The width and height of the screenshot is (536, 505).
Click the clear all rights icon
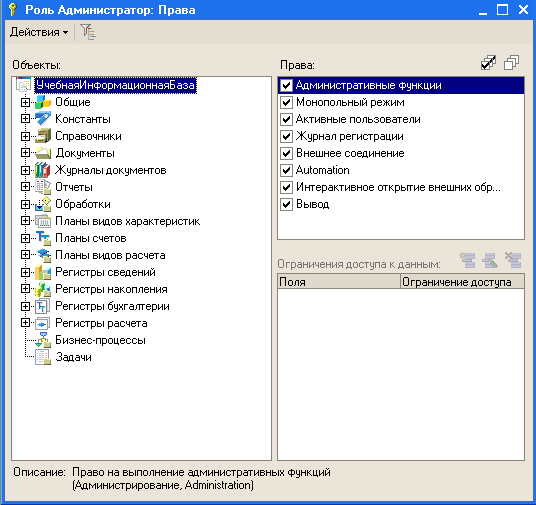tap(511, 63)
